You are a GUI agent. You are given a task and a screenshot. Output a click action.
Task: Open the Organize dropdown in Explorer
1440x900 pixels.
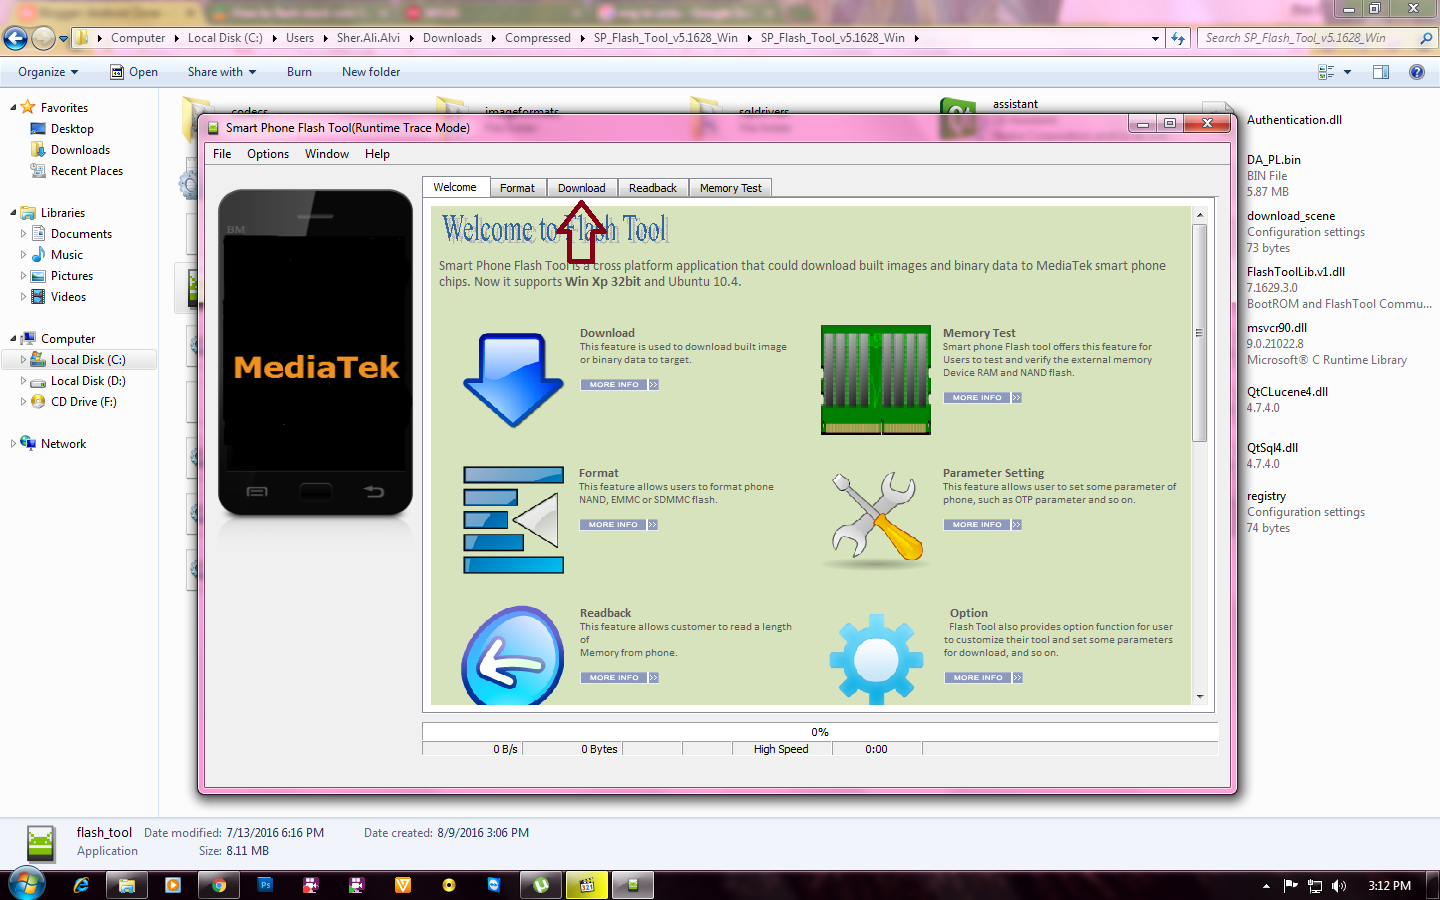click(48, 72)
